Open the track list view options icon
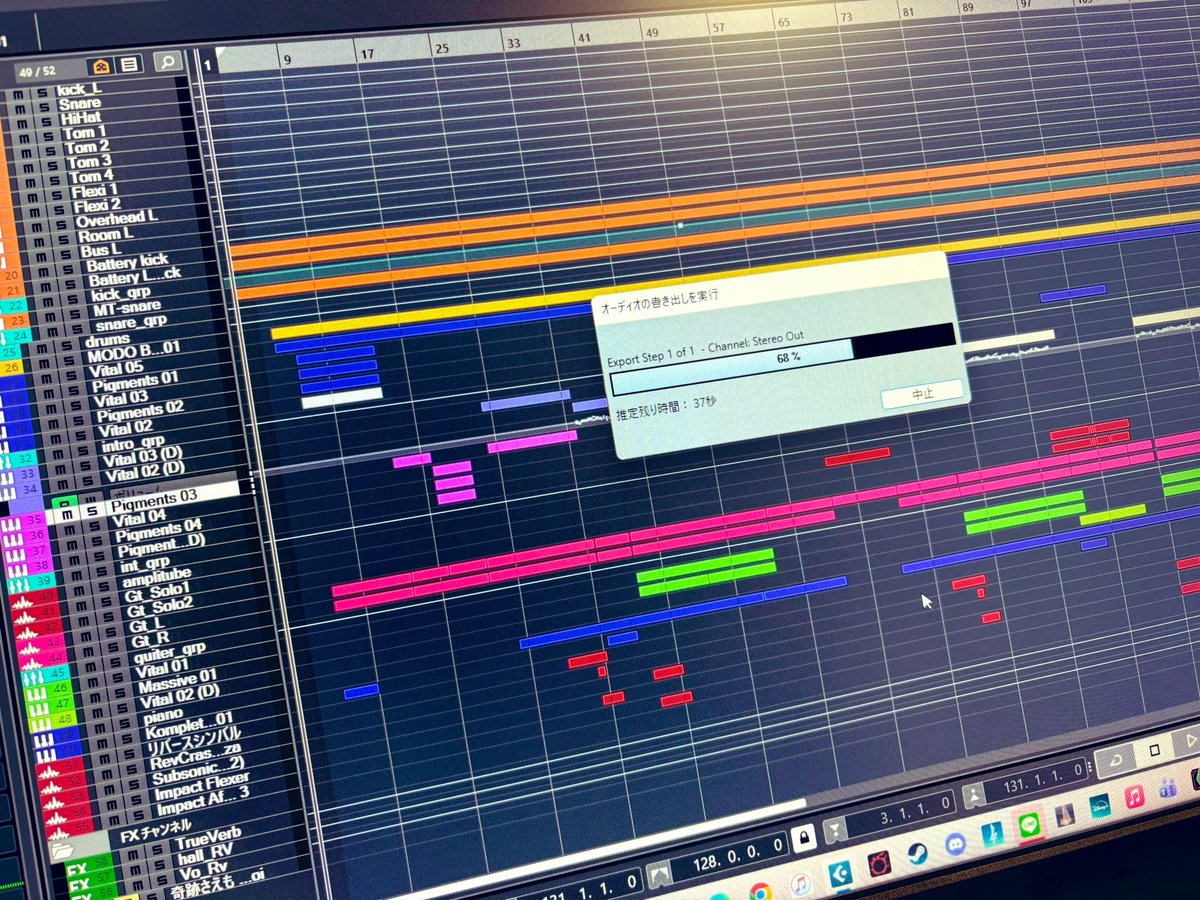 tap(130, 66)
